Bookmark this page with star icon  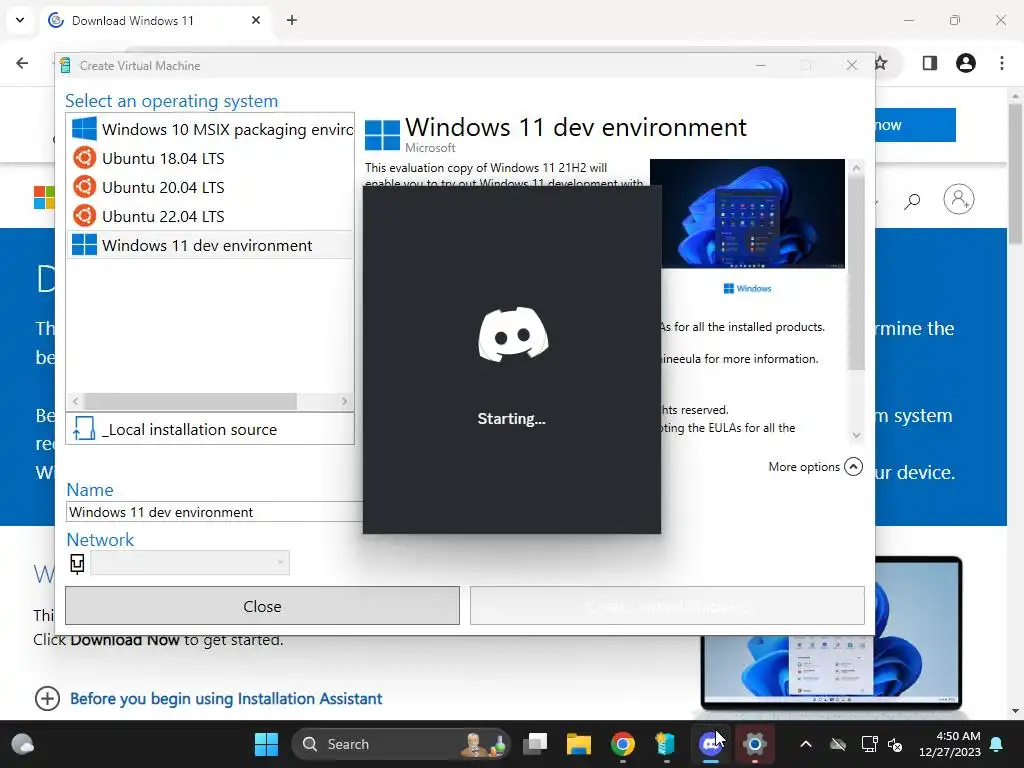pyautogui.click(x=881, y=63)
